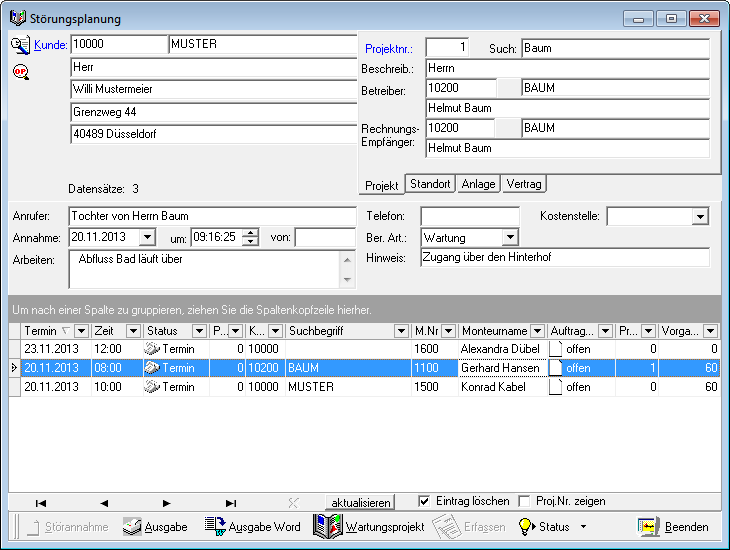Click the customer search icon beside Kunde
Image resolution: width=730 pixels, height=550 pixels.
20,45
